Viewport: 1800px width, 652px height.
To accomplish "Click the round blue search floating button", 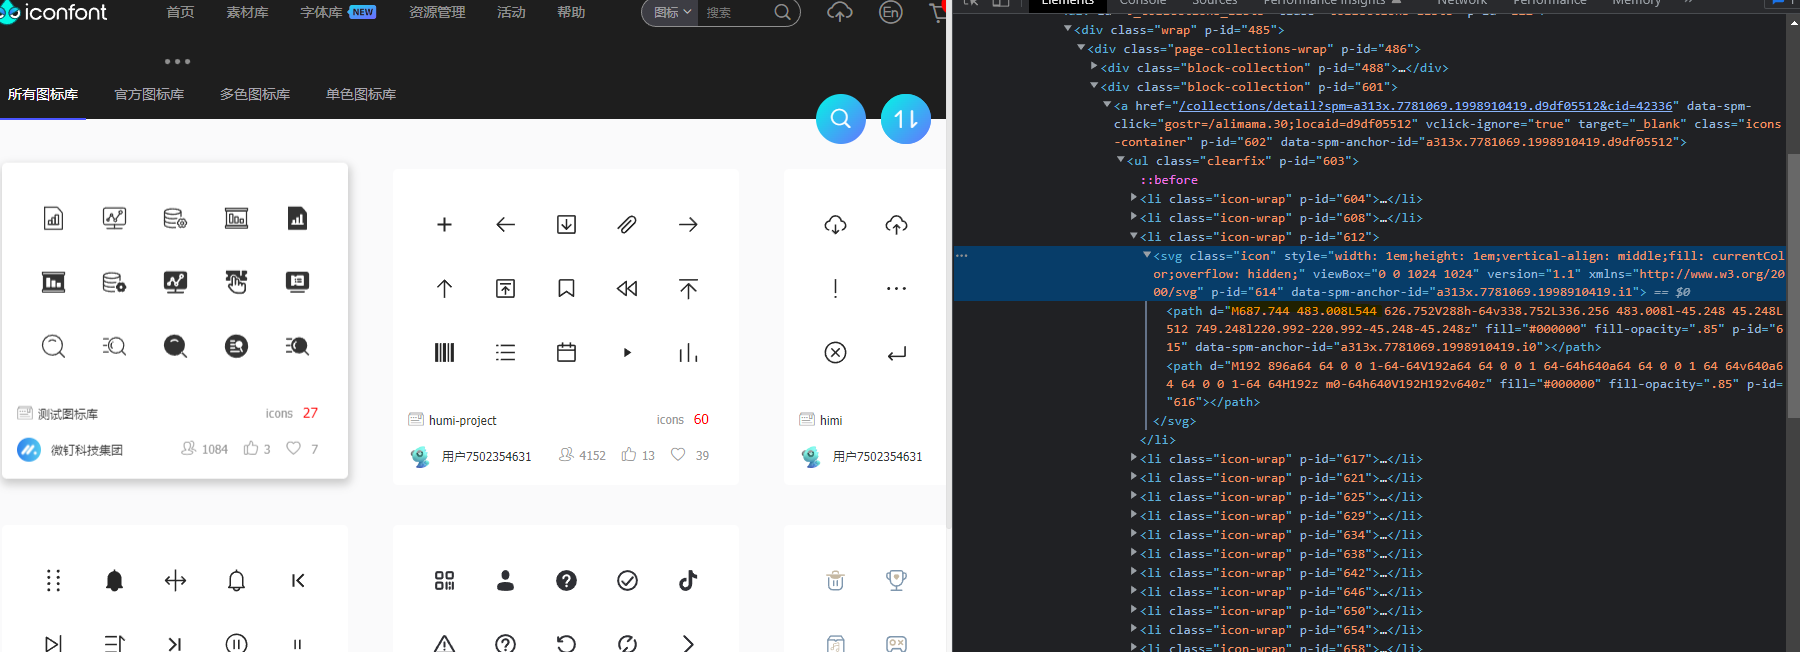I will click(x=841, y=119).
